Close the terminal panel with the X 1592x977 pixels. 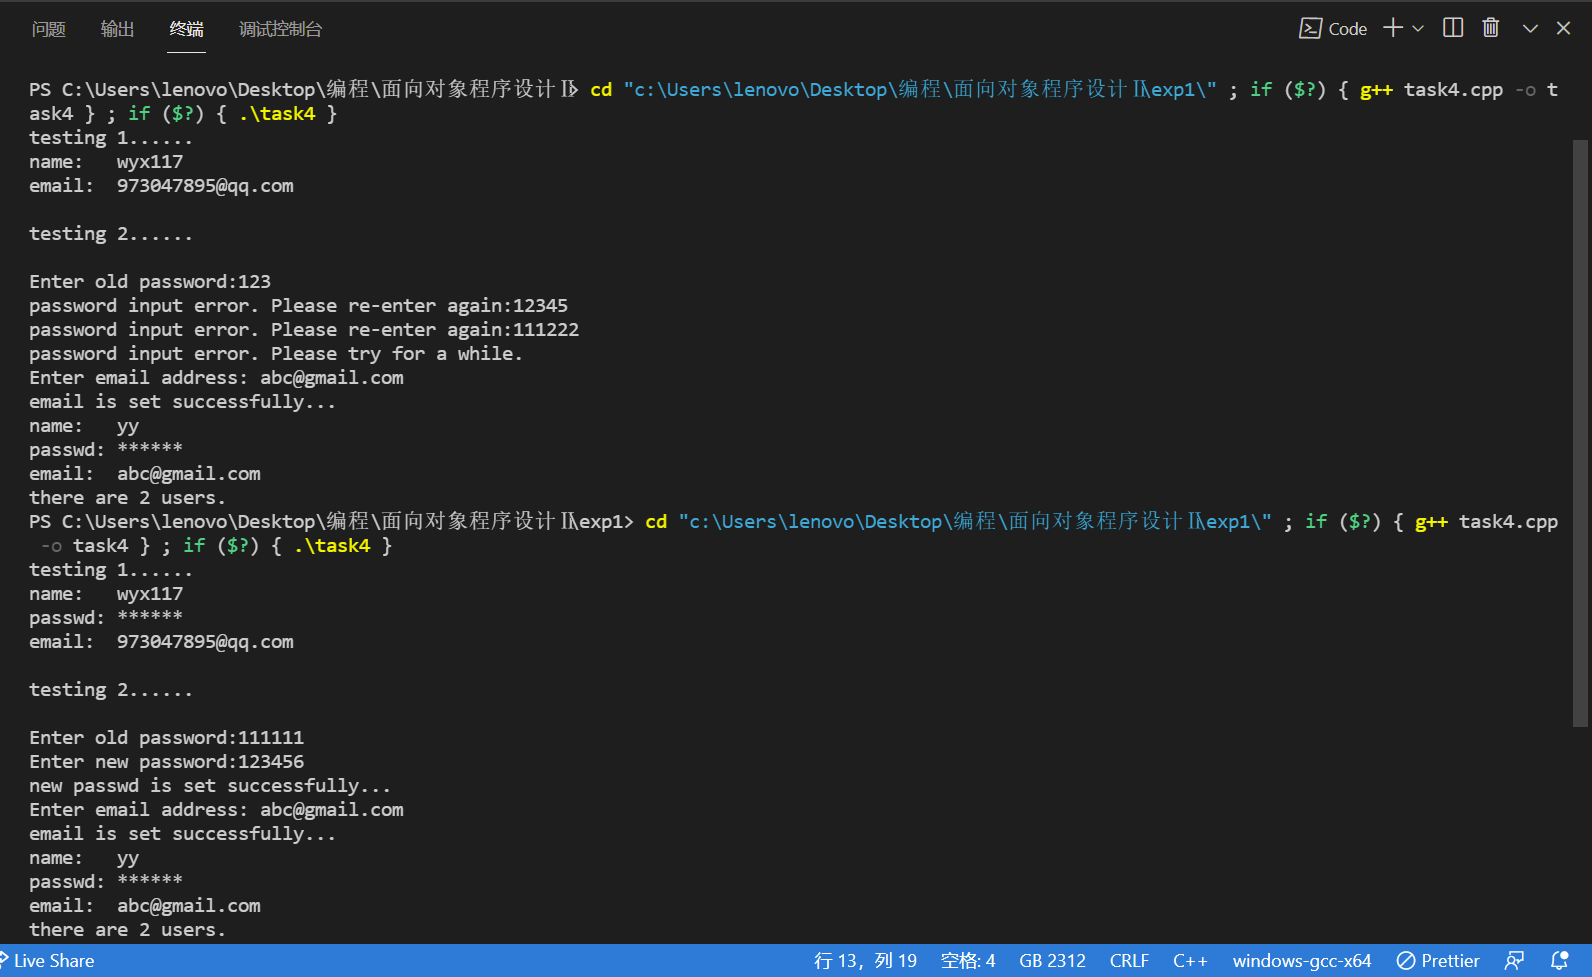pos(1564,29)
